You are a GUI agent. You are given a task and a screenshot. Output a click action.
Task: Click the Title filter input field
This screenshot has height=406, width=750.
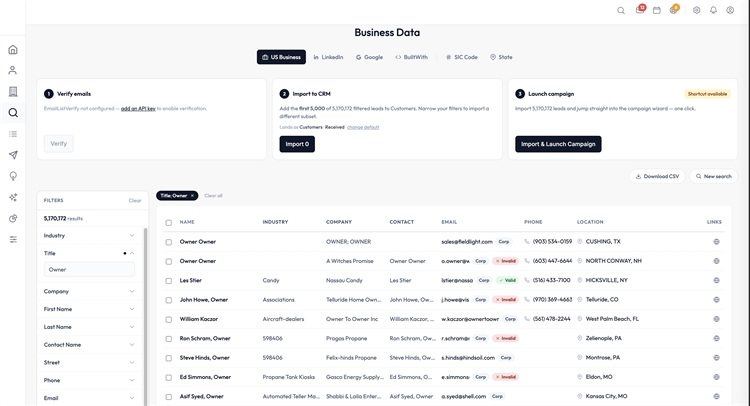[89, 270]
